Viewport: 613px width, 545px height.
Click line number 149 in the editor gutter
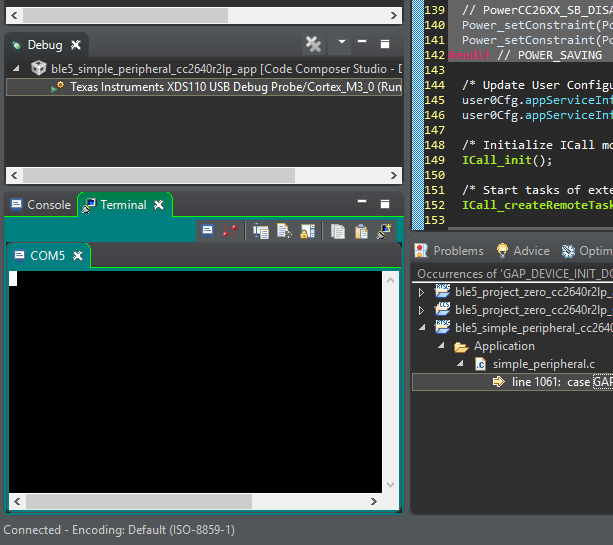434,160
